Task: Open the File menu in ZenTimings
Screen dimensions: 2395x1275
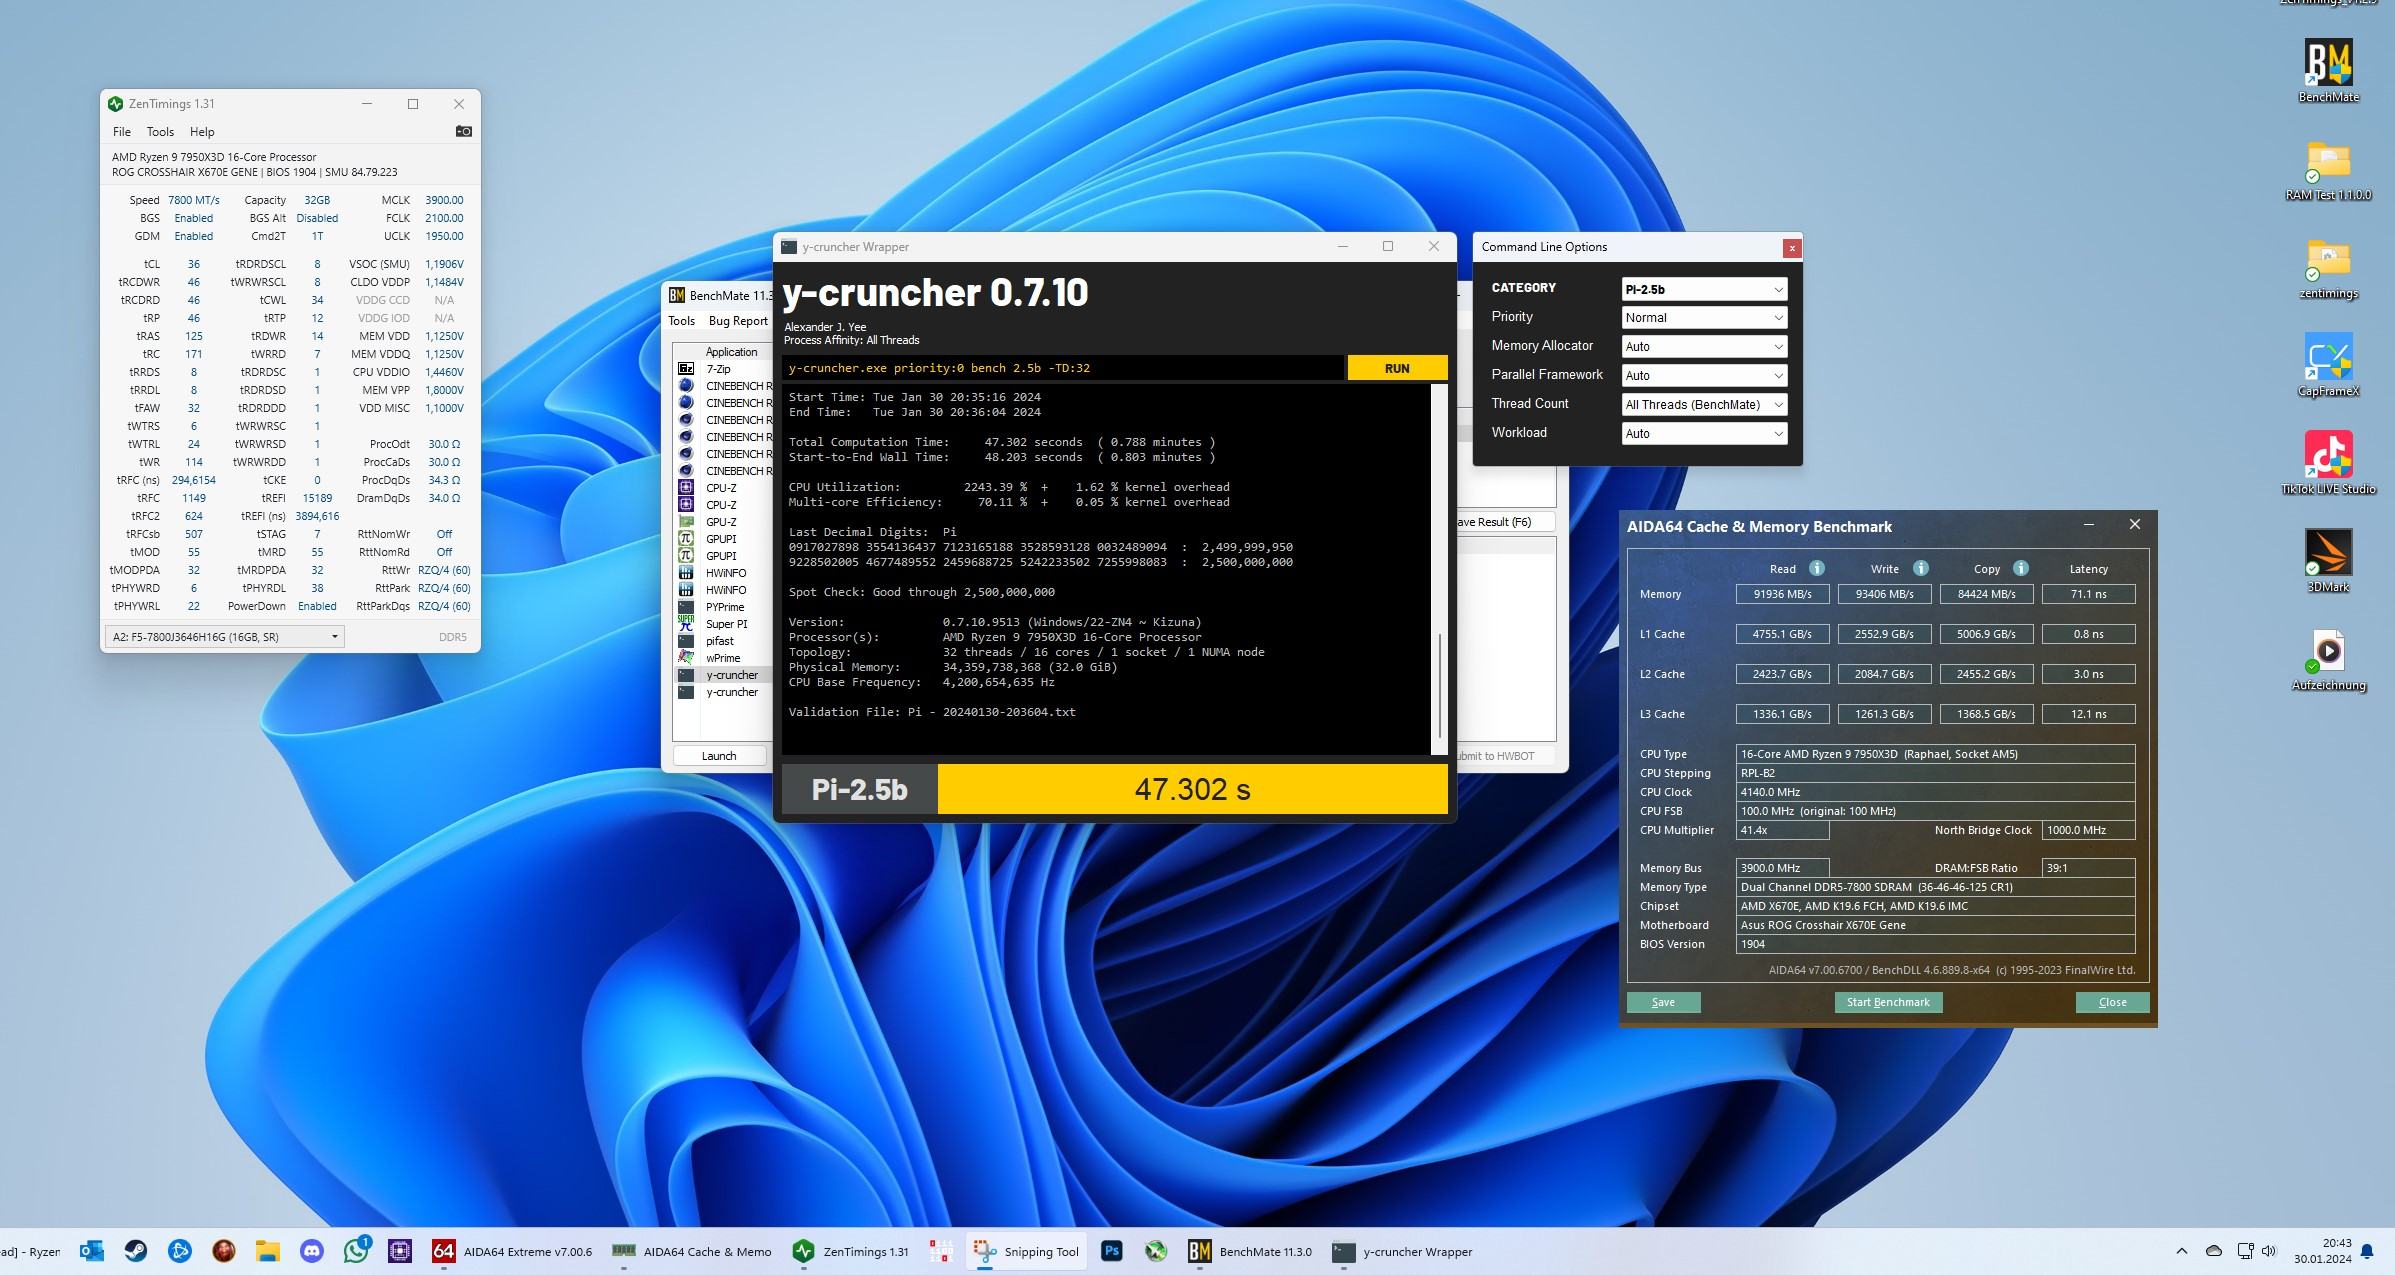Action: point(122,132)
